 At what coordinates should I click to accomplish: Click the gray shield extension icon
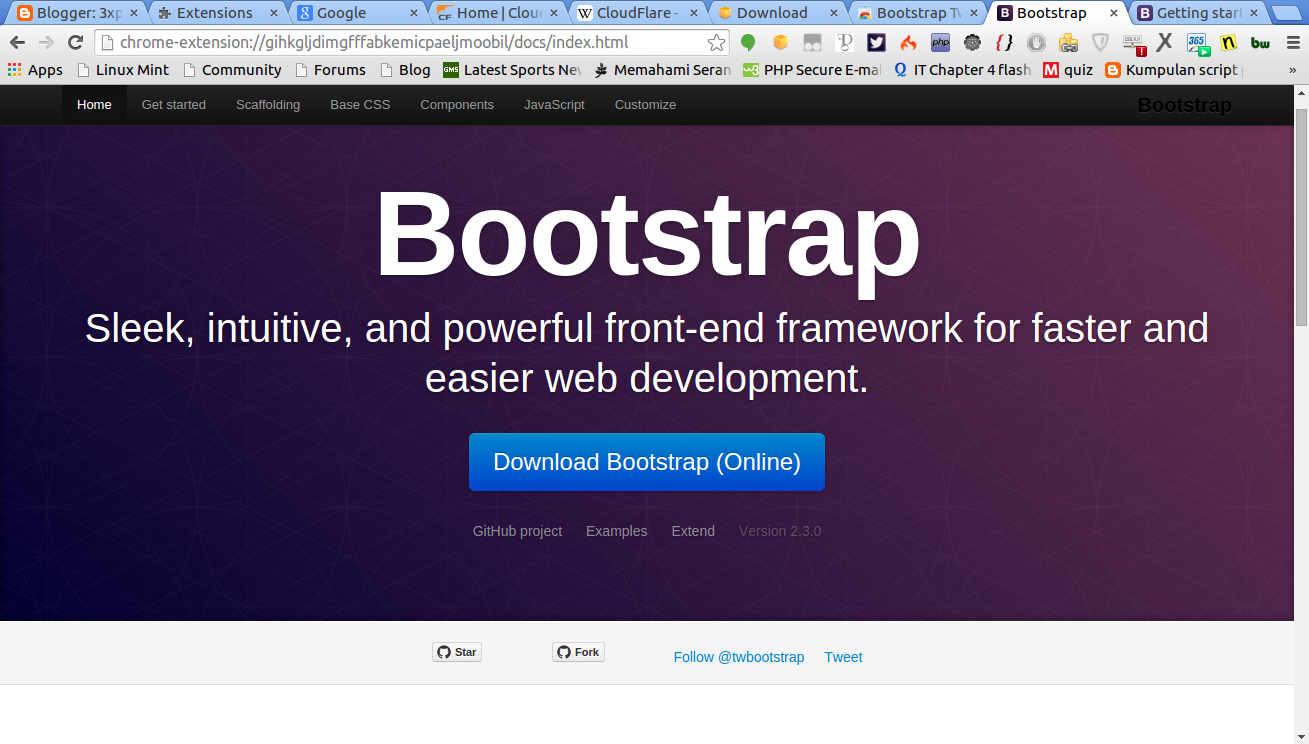point(1100,43)
